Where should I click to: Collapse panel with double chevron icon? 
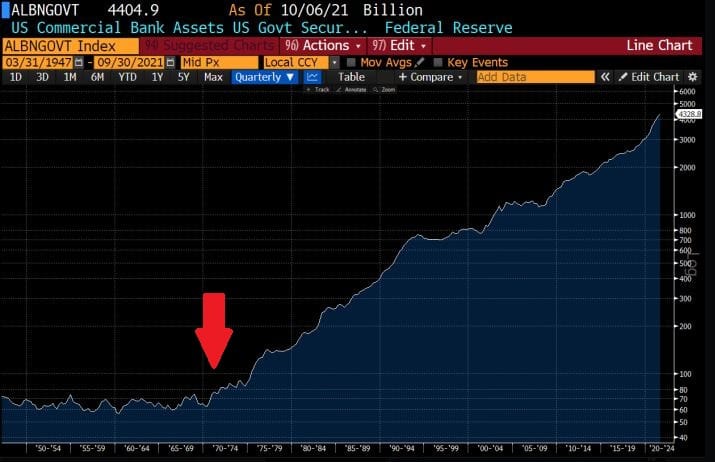[605, 77]
